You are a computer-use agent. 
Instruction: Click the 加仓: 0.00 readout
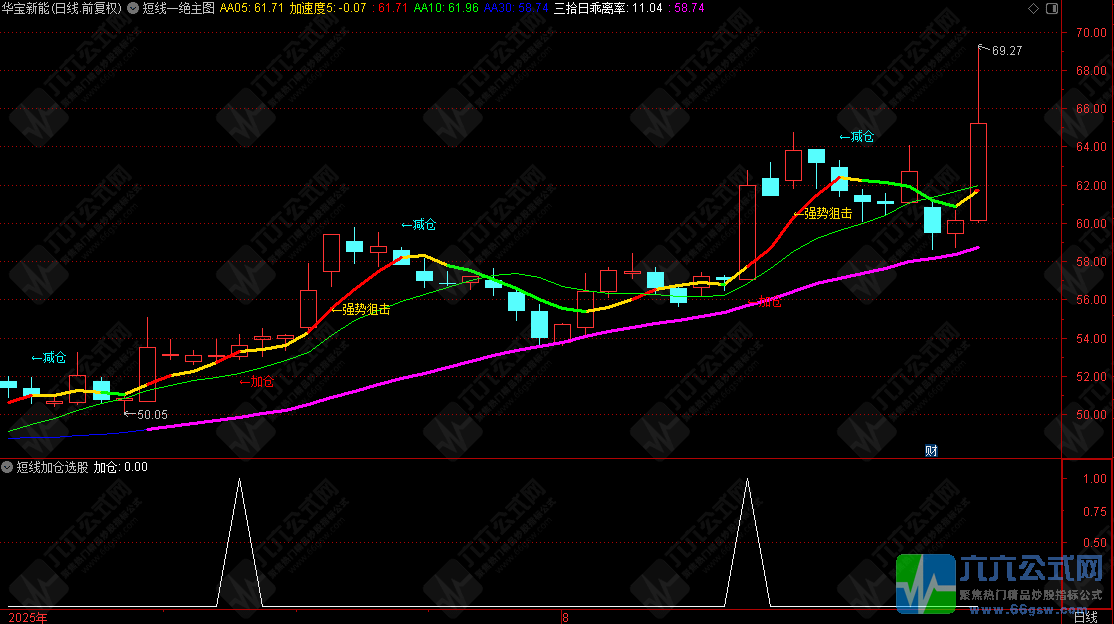click(121, 467)
